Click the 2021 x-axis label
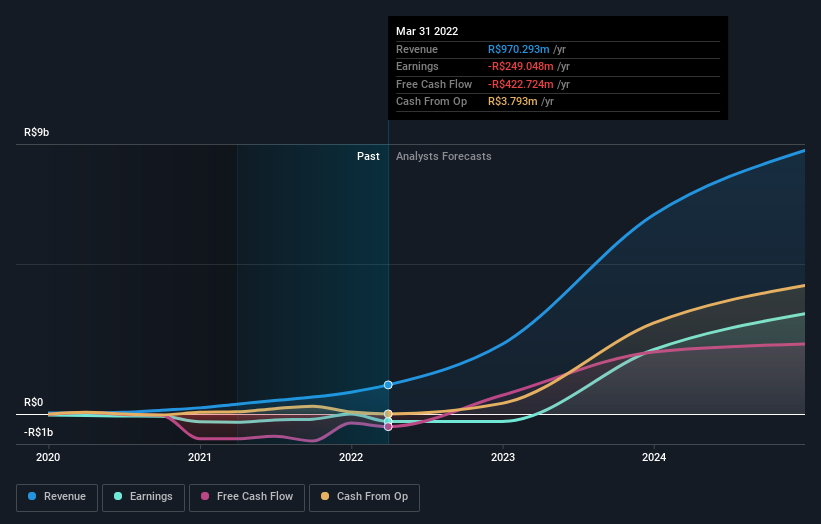 pyautogui.click(x=199, y=457)
